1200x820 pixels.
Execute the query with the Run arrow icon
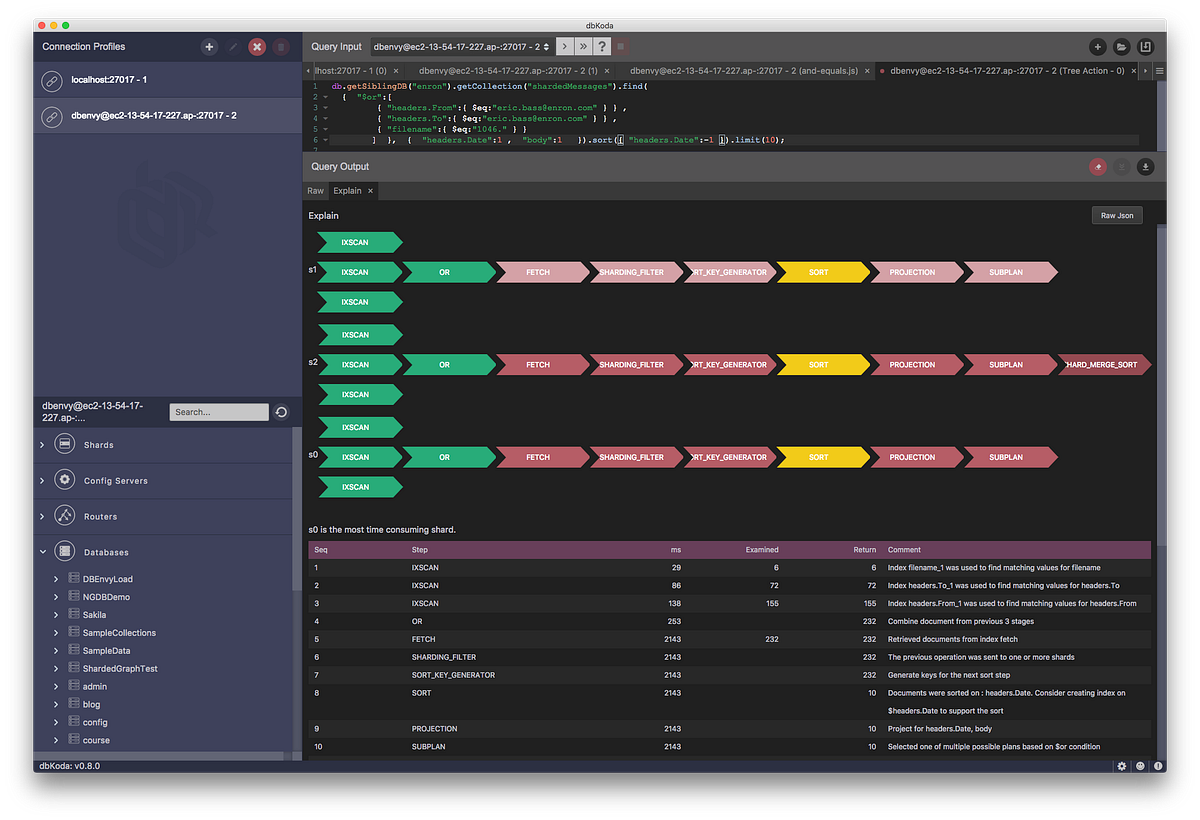(x=565, y=46)
